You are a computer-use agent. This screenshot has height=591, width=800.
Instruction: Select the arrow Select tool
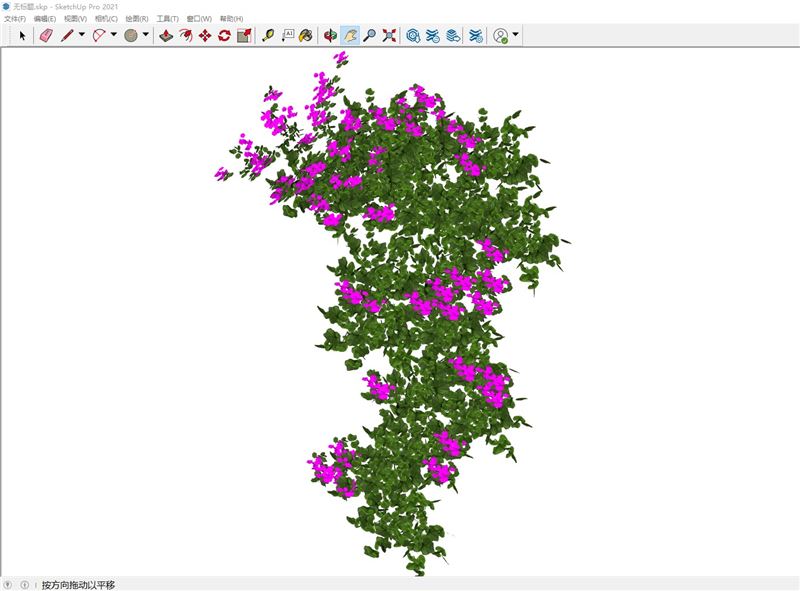pyautogui.click(x=22, y=36)
